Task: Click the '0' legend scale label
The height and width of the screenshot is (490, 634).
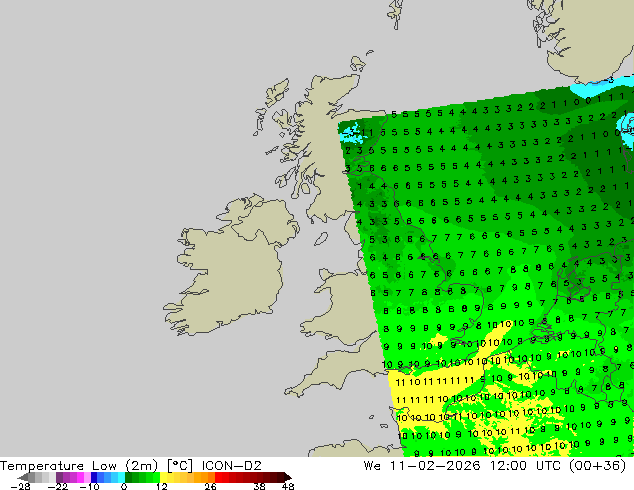Action: [124, 486]
